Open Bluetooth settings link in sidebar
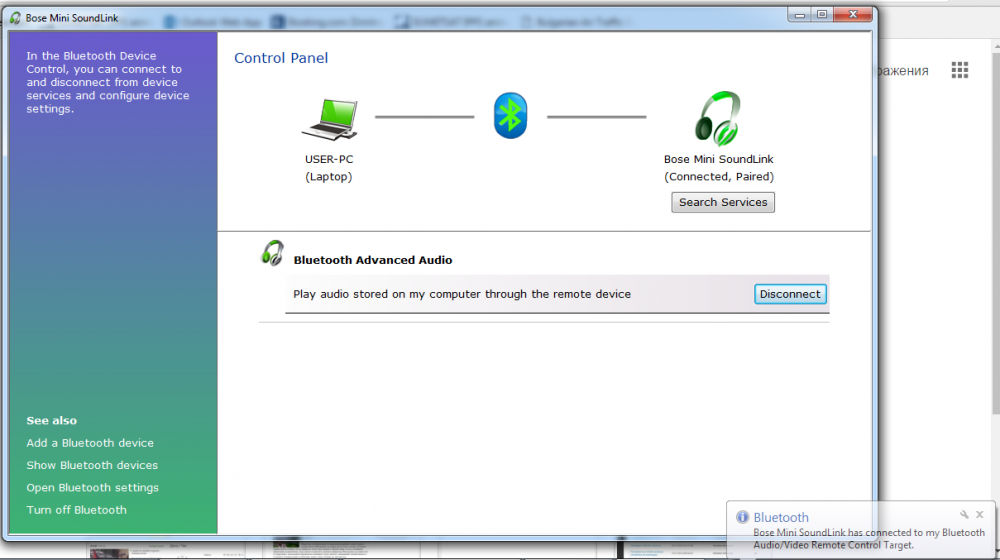This screenshot has width=1000, height=560. click(92, 487)
